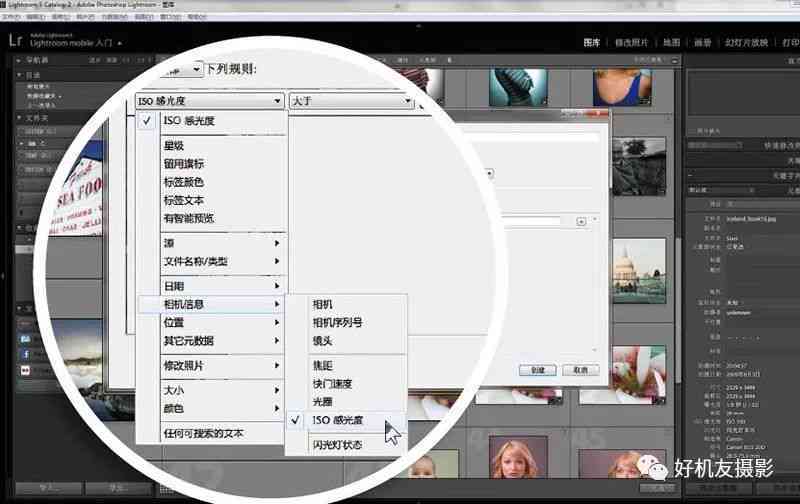The height and width of the screenshot is (504, 800).
Task: Click the Flickr publish service icon
Action: pyautogui.click(x=26, y=370)
